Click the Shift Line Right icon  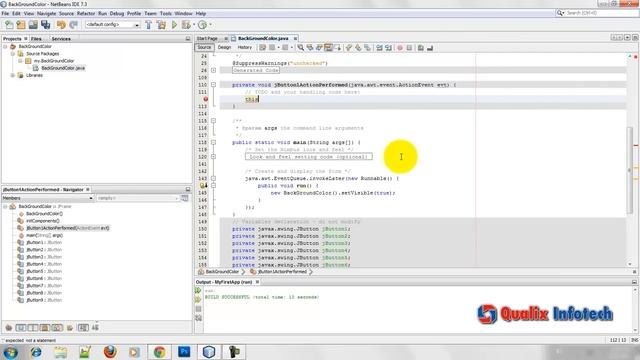coord(388,48)
